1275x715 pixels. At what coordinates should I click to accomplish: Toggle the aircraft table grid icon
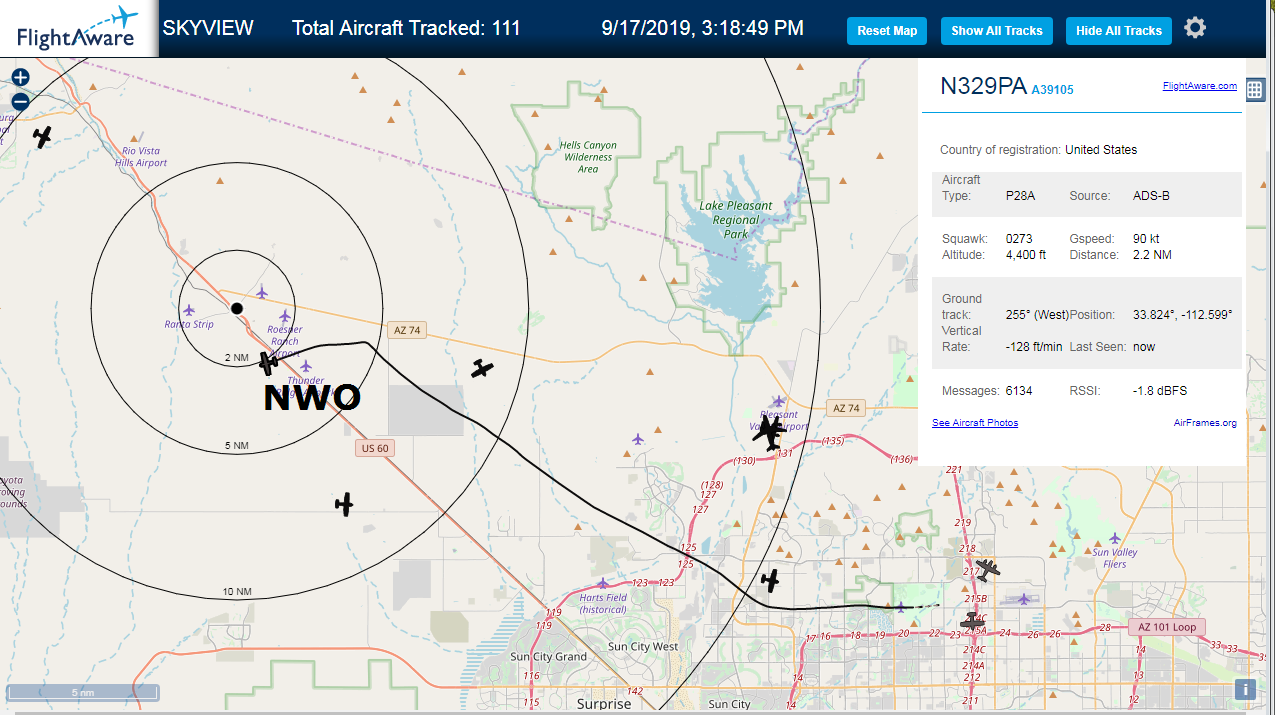pyautogui.click(x=1255, y=89)
